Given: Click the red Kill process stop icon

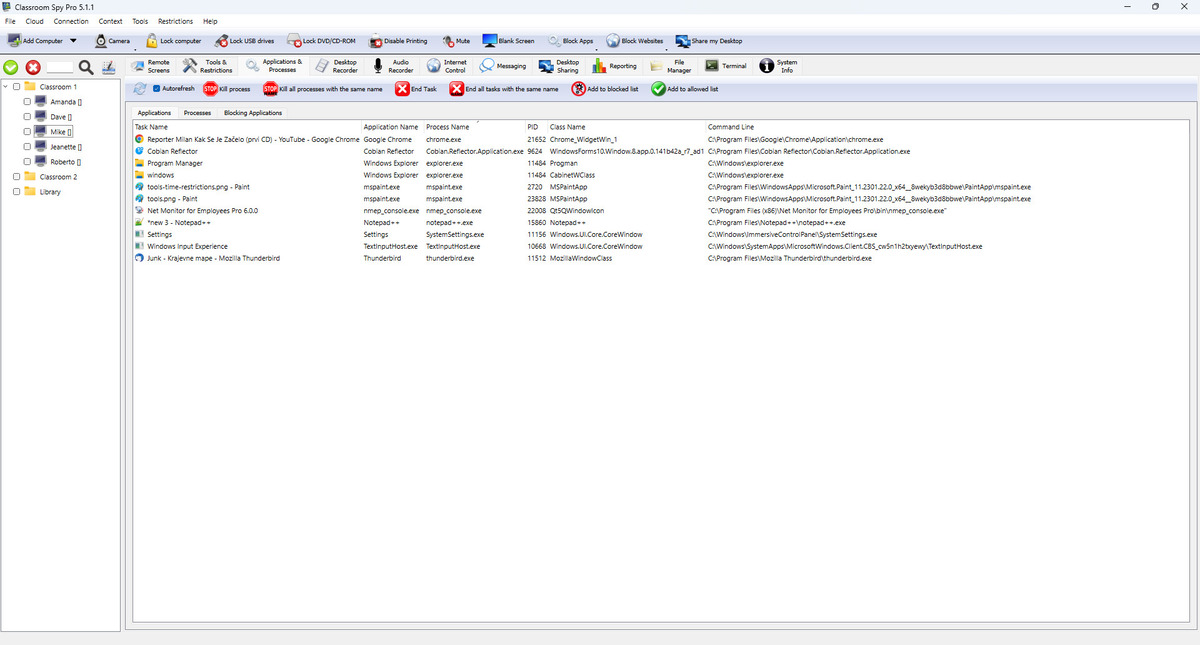Looking at the screenshot, I should click(x=210, y=89).
